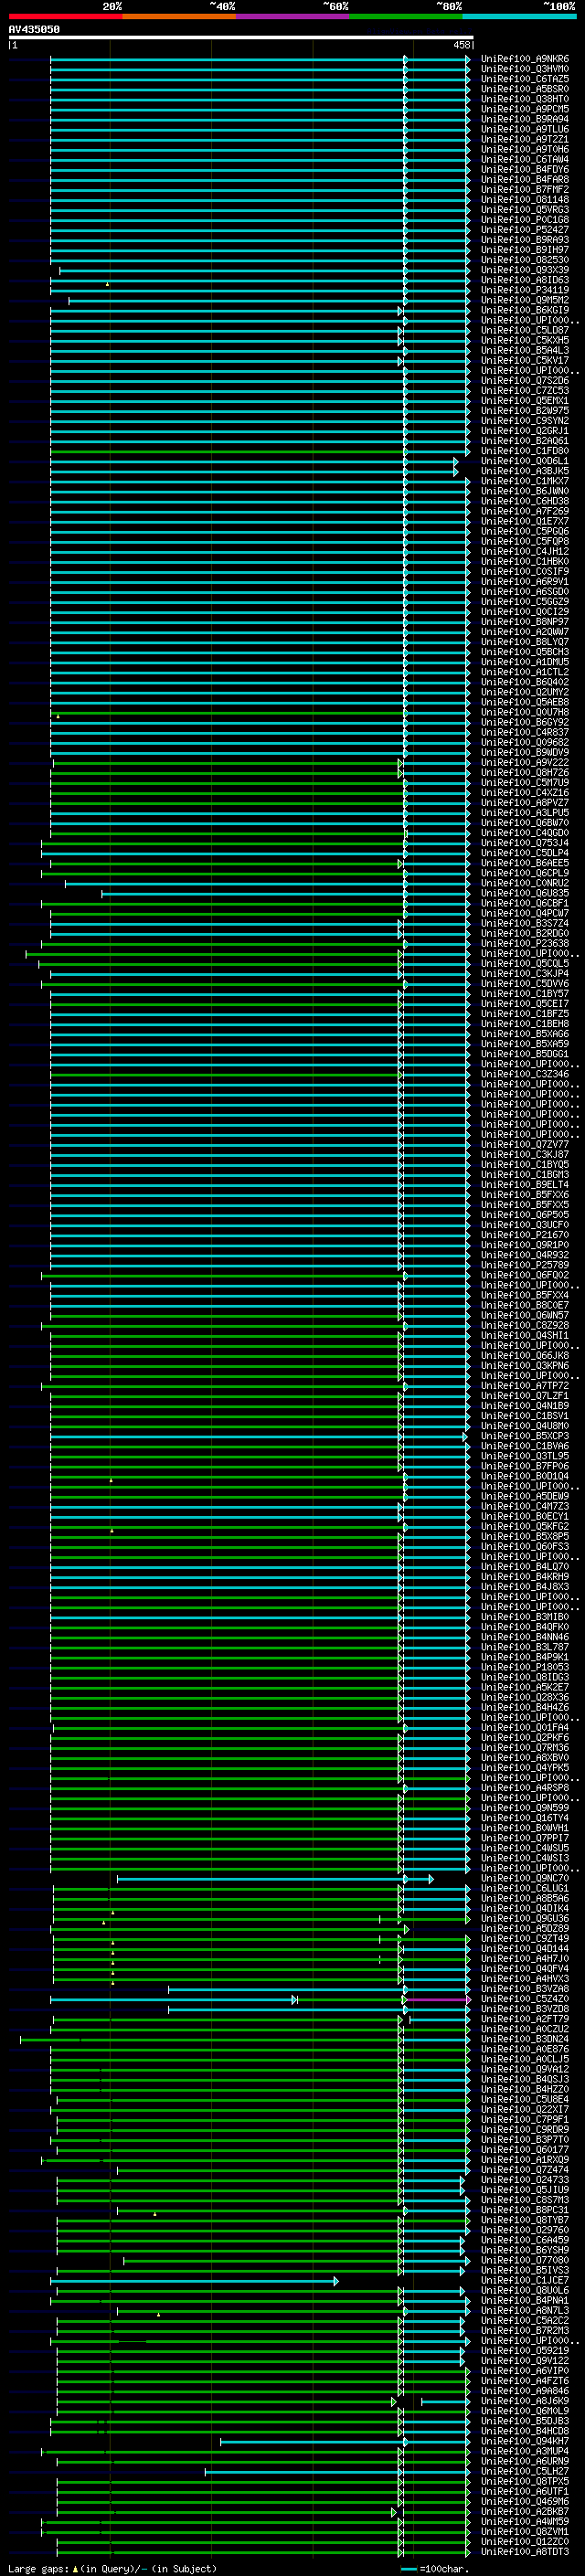The image size is (585, 2576).
Task: Select label UniRef100_Q5VRG3
Action: coord(525,210)
